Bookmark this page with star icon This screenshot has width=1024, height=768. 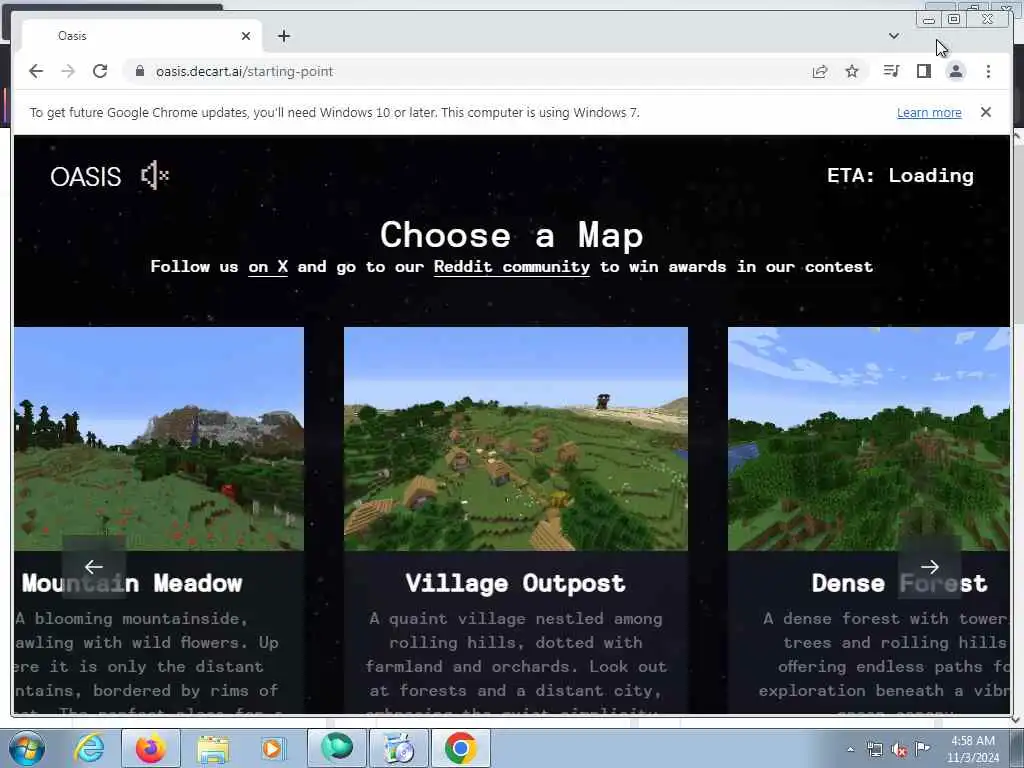[852, 71]
